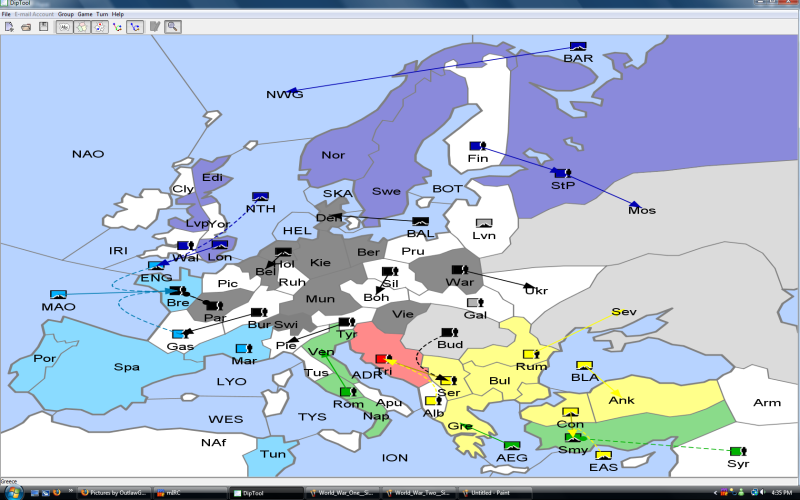The width and height of the screenshot is (800, 500).
Task: Click the Open file folder icon
Action: (26, 26)
